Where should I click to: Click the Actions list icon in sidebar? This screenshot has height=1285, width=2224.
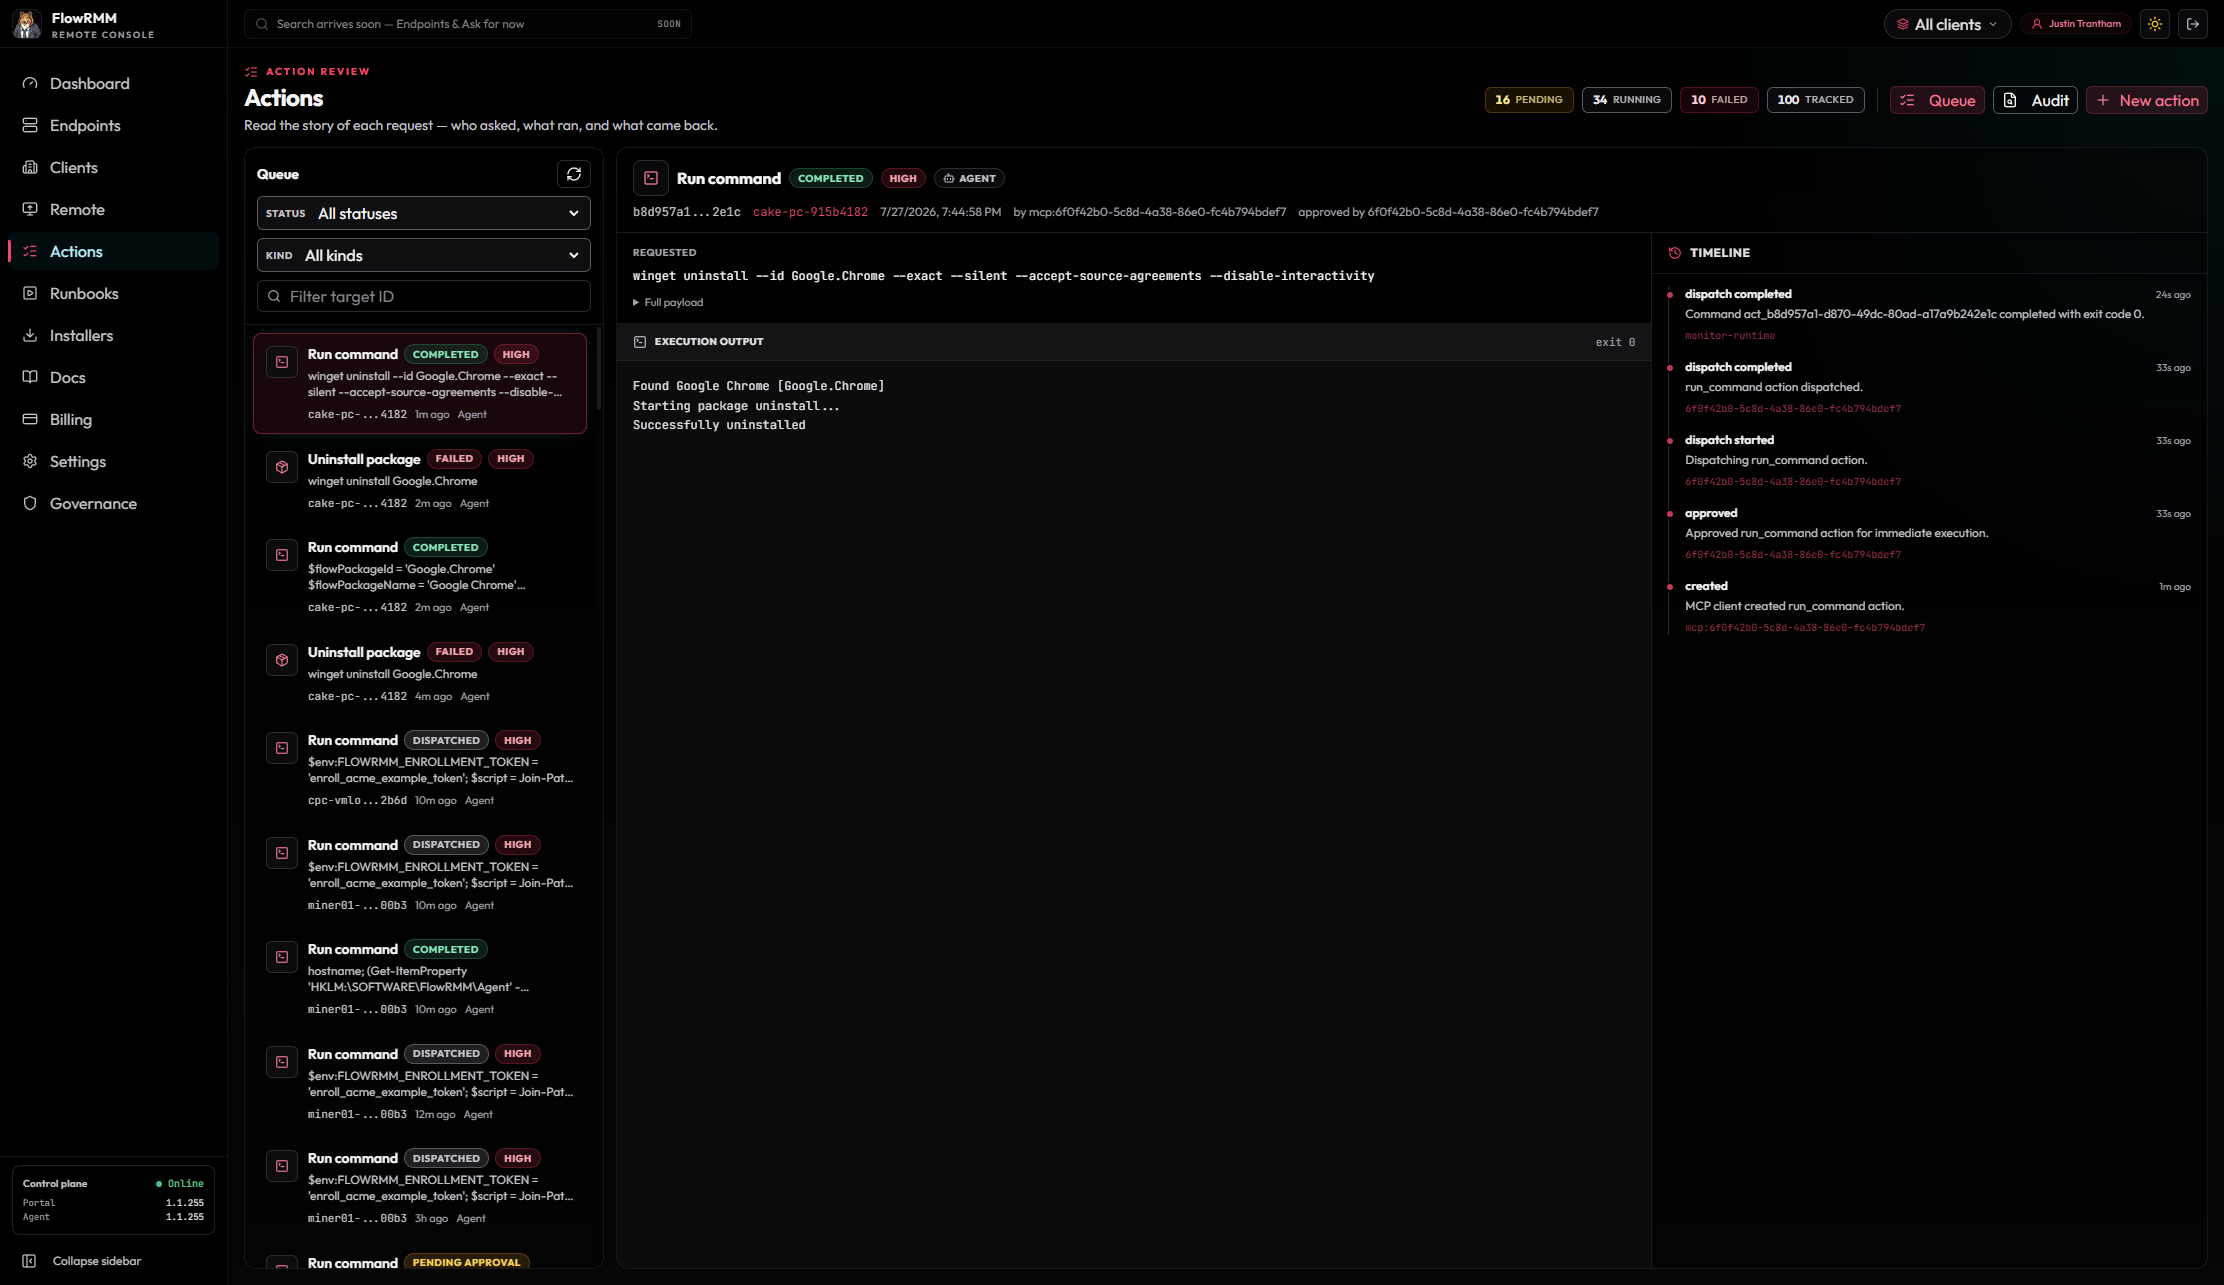pos(30,252)
